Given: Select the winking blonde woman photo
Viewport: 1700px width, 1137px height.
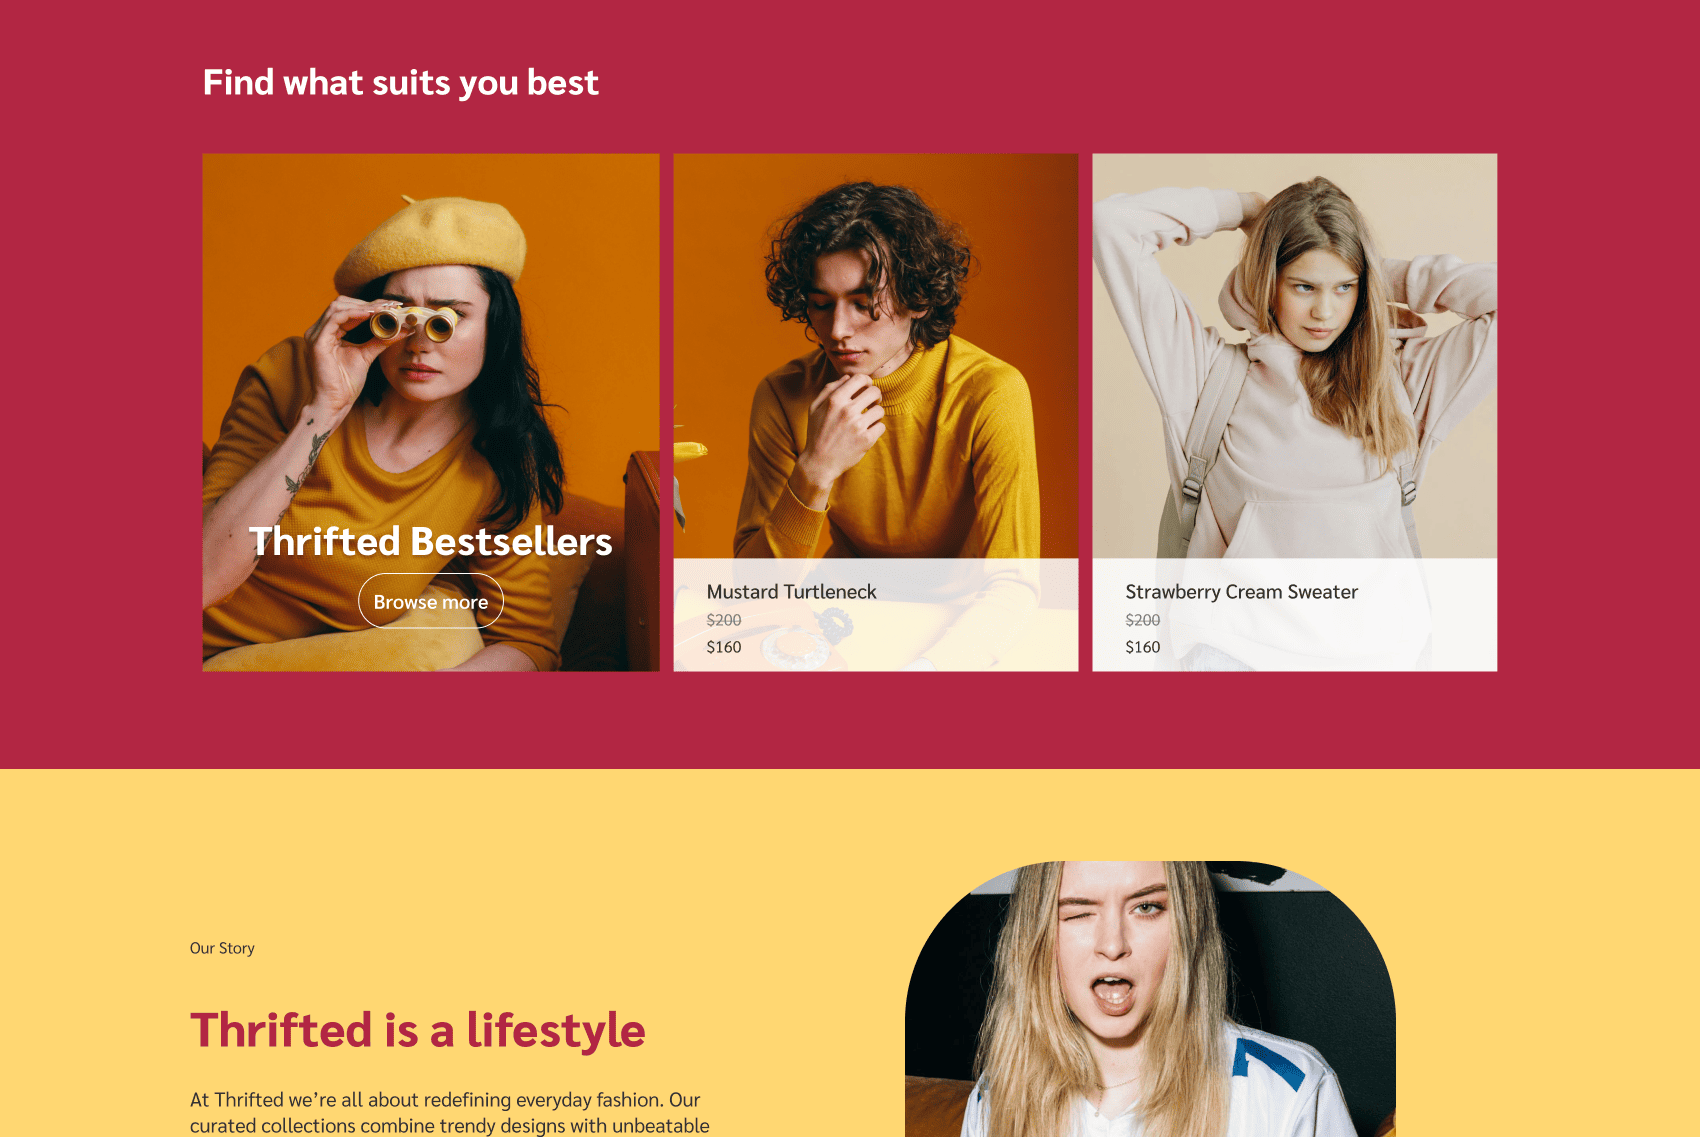Looking at the screenshot, I should pyautogui.click(x=1150, y=999).
